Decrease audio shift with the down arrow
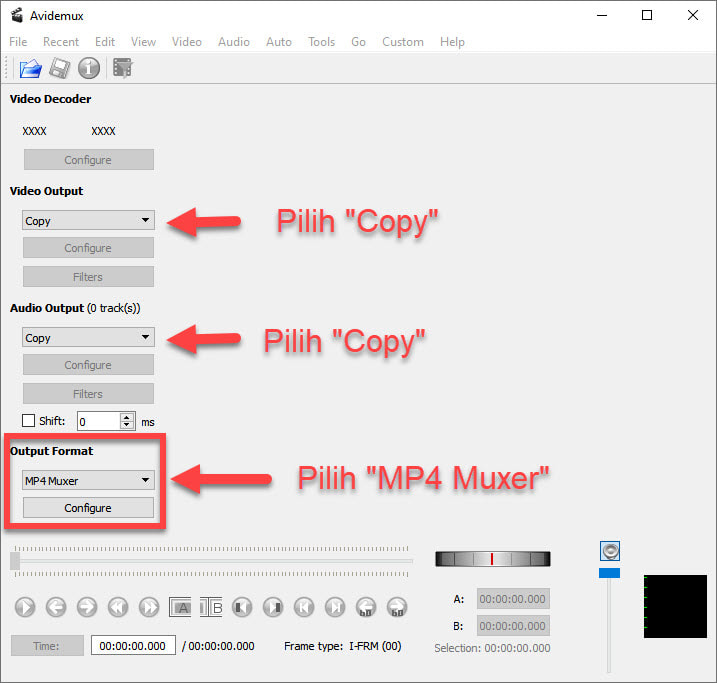This screenshot has height=683, width=717. pyautogui.click(x=127, y=425)
